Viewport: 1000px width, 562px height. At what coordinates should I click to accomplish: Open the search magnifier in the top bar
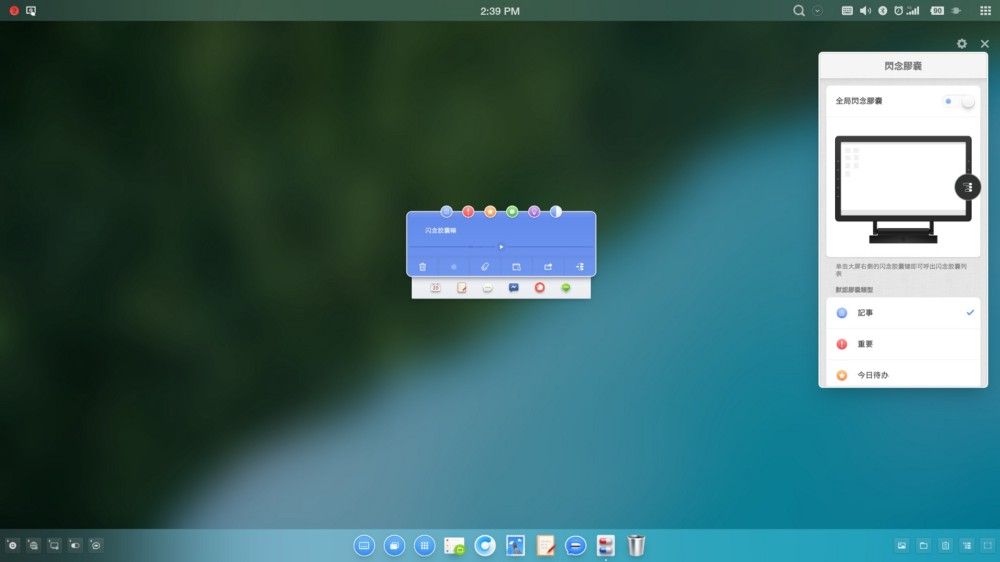[799, 11]
